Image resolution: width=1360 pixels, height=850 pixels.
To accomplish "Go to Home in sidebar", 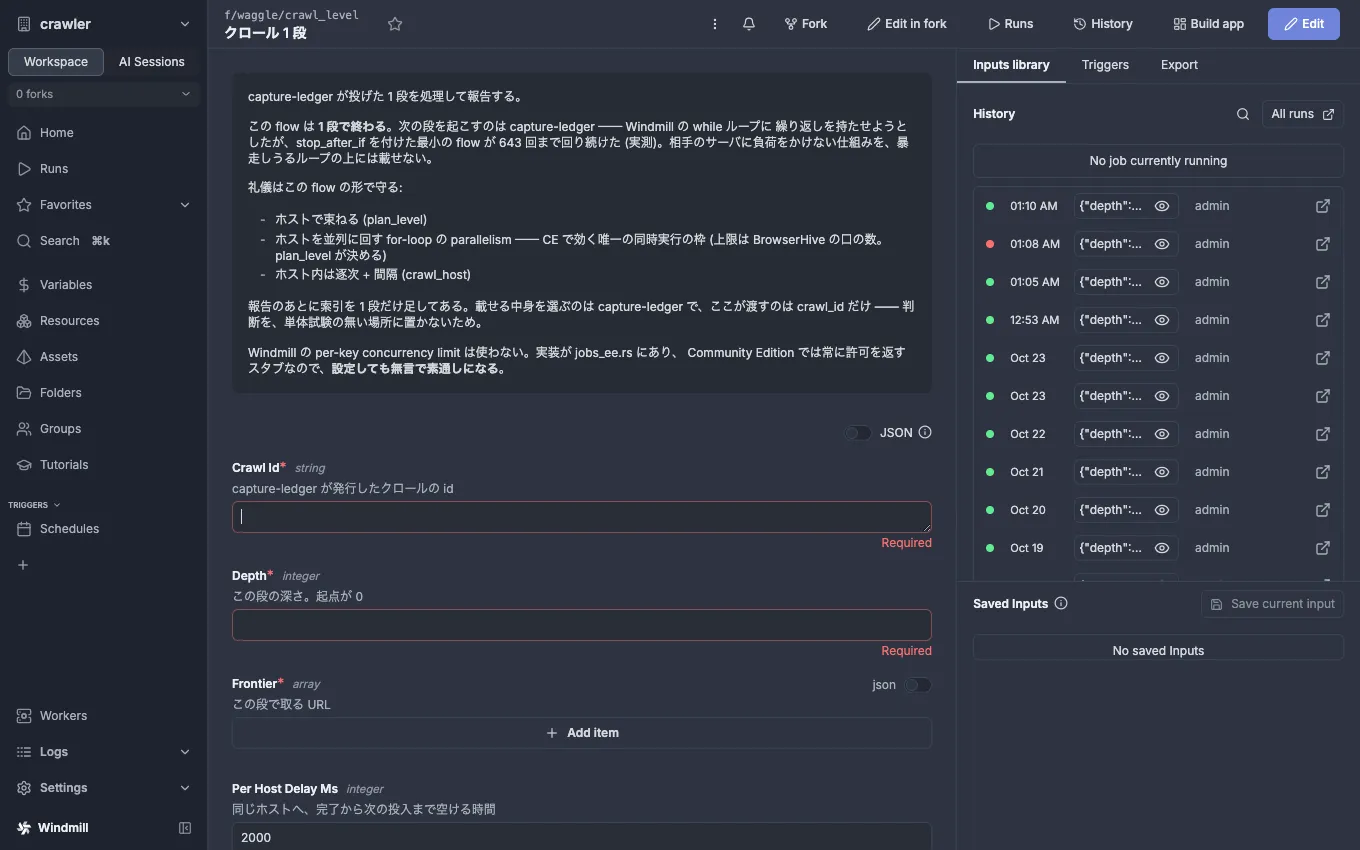I will 104,133.
